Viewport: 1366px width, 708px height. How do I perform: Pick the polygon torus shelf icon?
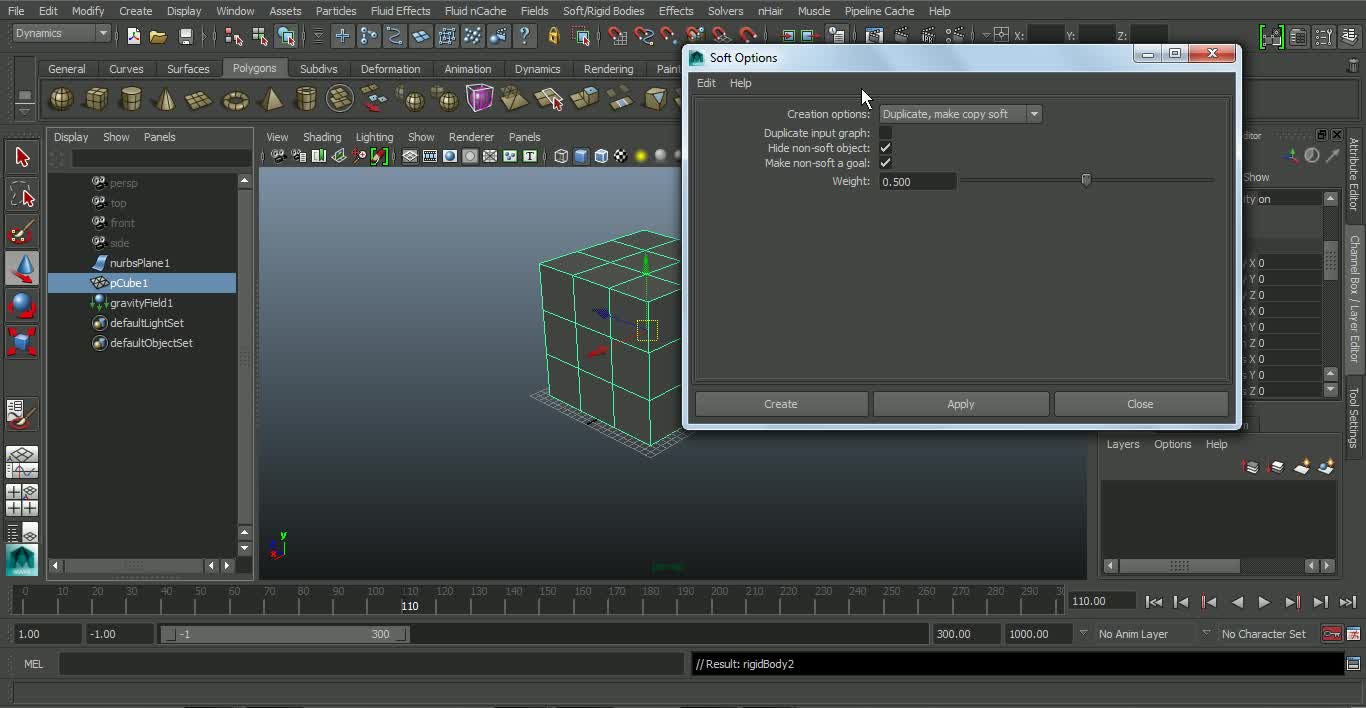(x=235, y=99)
